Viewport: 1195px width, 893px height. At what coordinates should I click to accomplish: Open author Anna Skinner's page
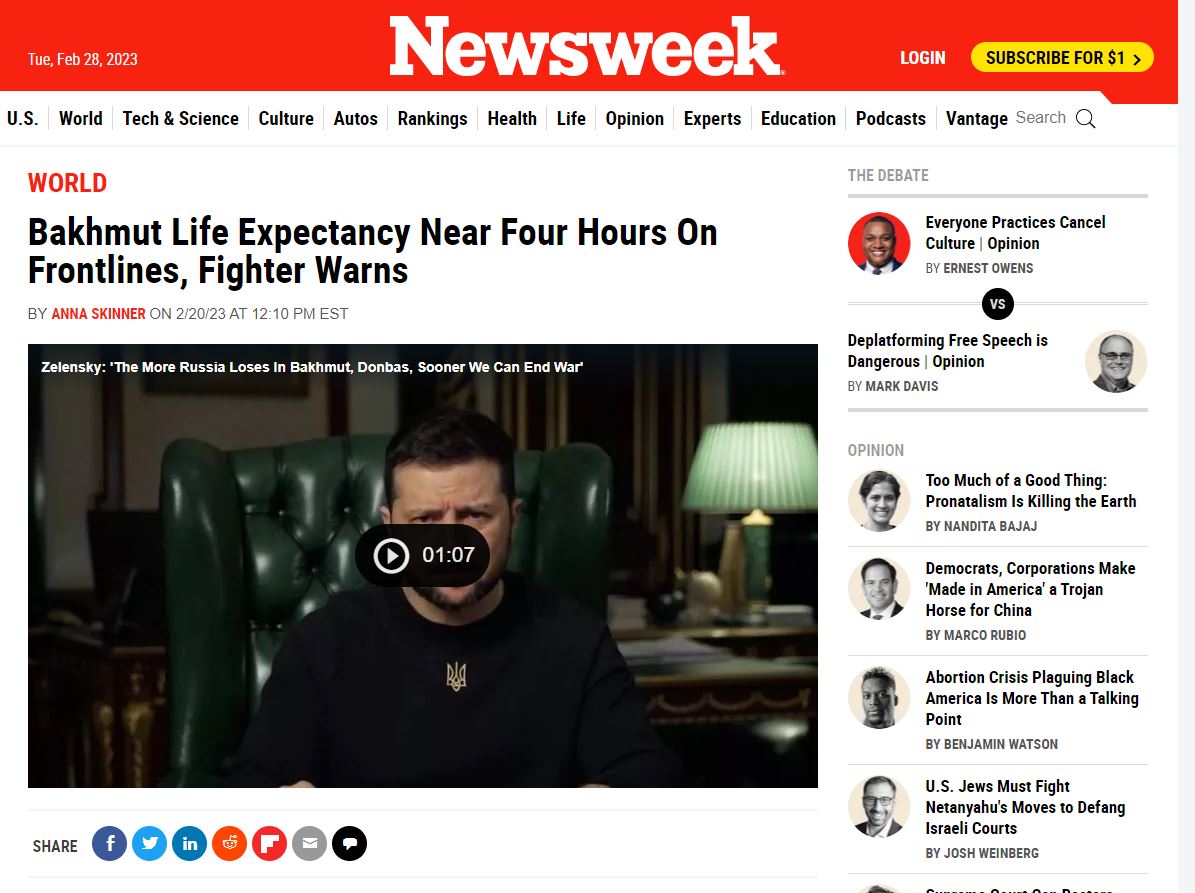click(x=98, y=314)
